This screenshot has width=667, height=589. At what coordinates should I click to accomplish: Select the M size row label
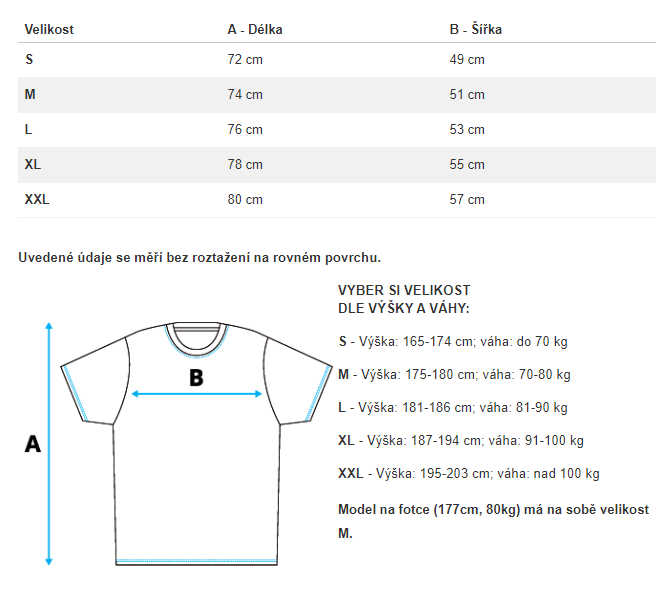30,94
